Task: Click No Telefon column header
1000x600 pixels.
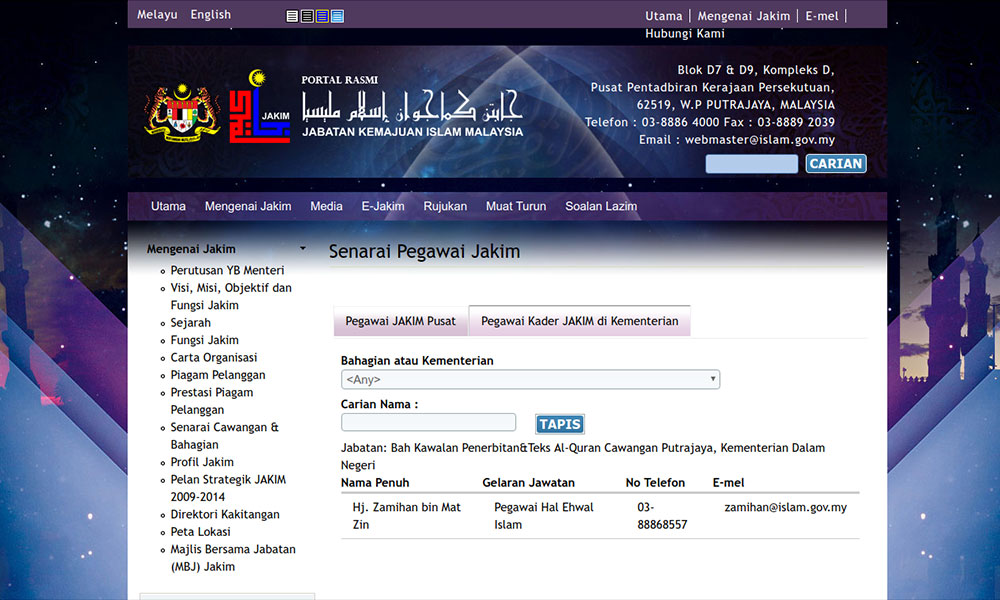Action: coord(655,483)
